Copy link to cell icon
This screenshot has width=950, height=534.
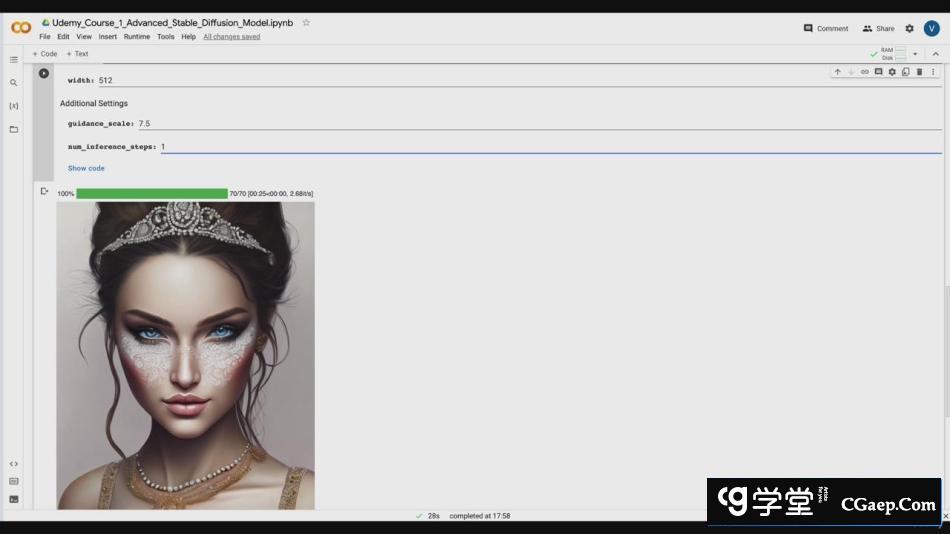coord(865,72)
